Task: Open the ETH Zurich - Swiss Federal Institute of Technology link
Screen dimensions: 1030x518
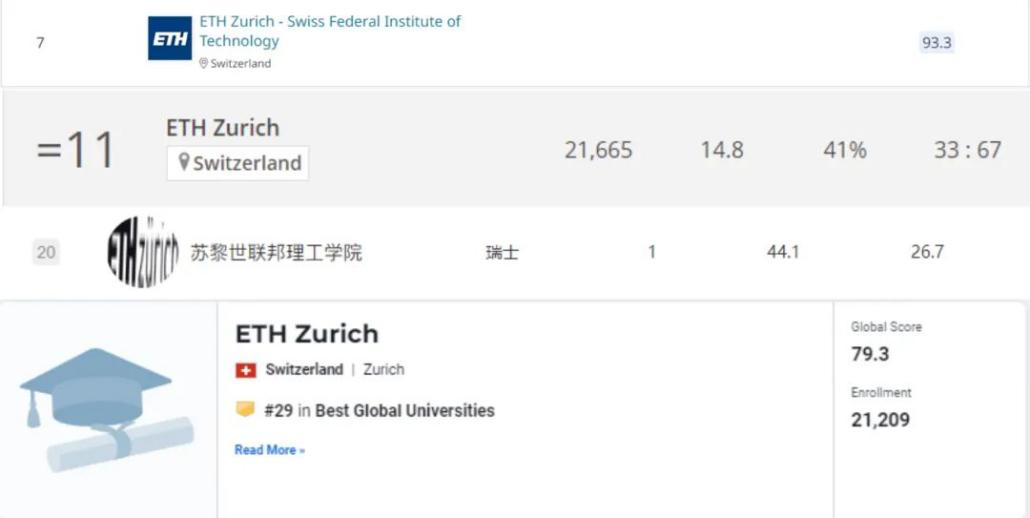Action: (329, 31)
